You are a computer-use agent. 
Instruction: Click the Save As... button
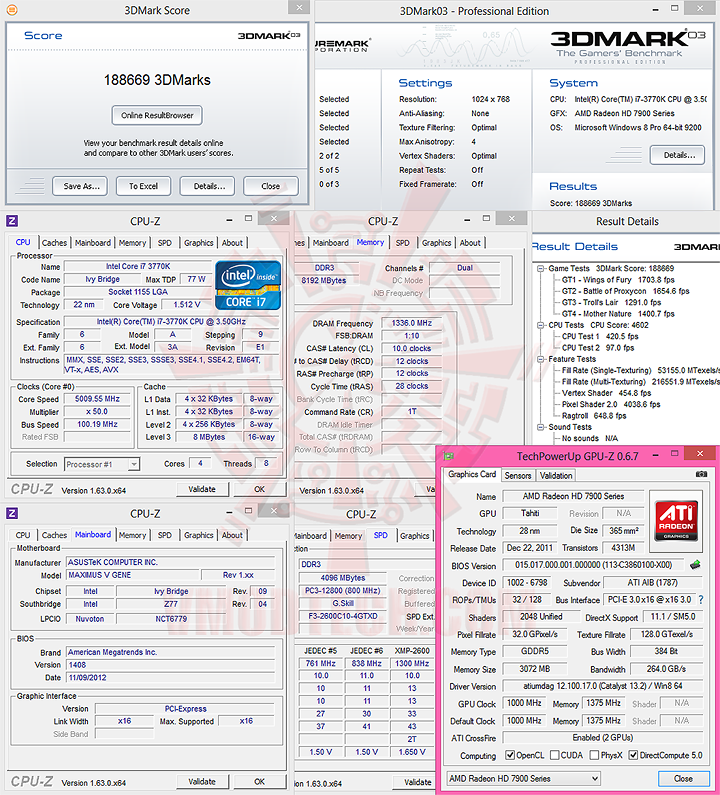80,186
